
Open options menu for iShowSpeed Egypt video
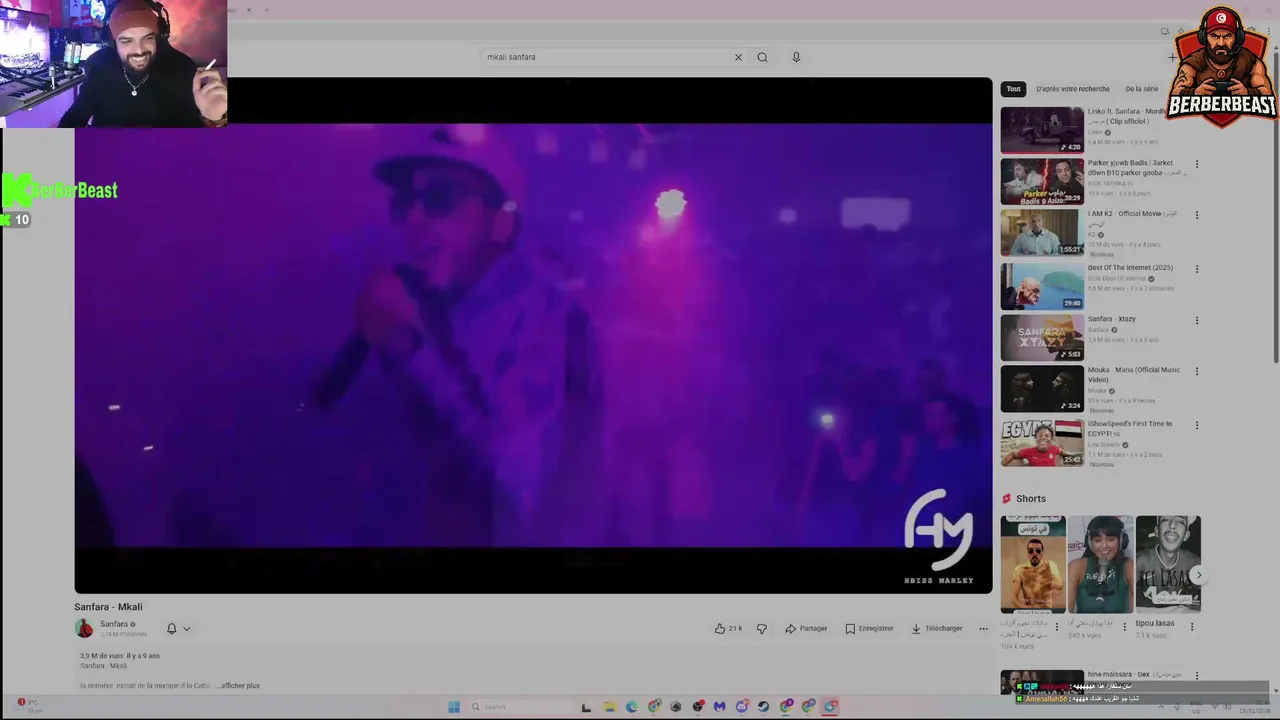pyautogui.click(x=1196, y=425)
